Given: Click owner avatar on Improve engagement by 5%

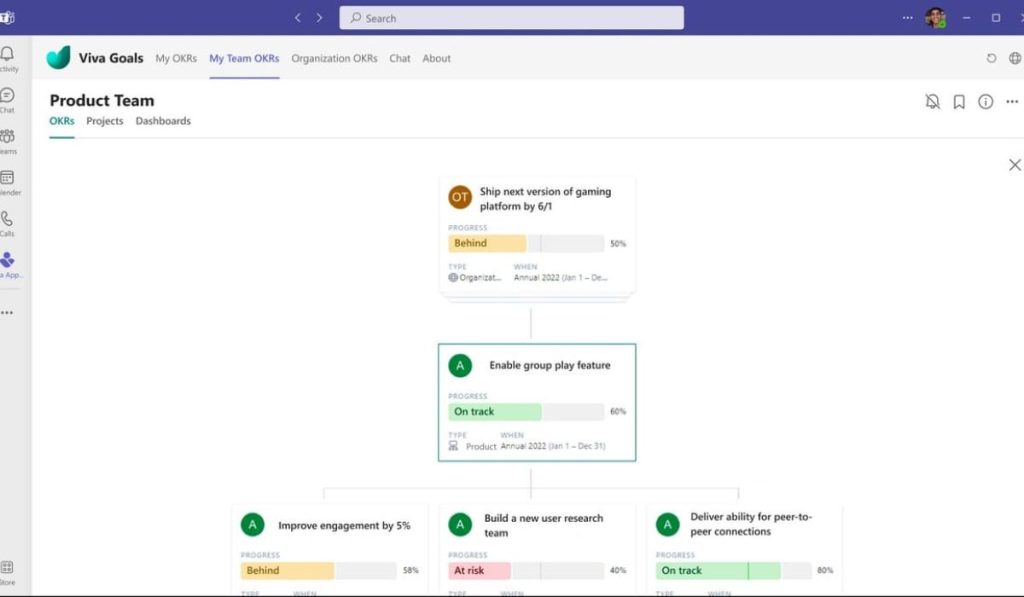Looking at the screenshot, I should pos(253,524).
